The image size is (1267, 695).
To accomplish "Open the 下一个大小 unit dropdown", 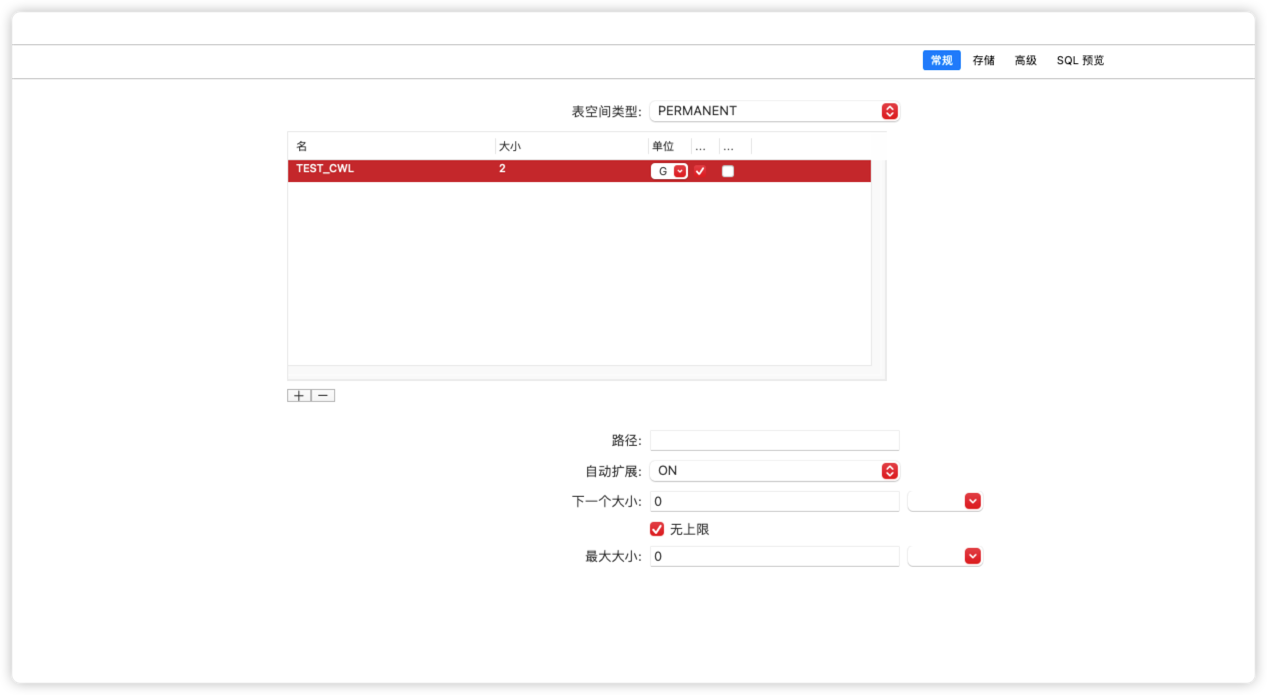I will [x=945, y=501].
